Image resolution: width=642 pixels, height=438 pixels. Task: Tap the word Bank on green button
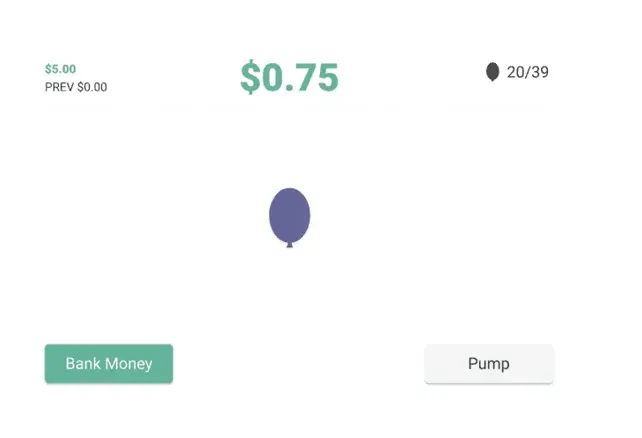(x=83, y=363)
